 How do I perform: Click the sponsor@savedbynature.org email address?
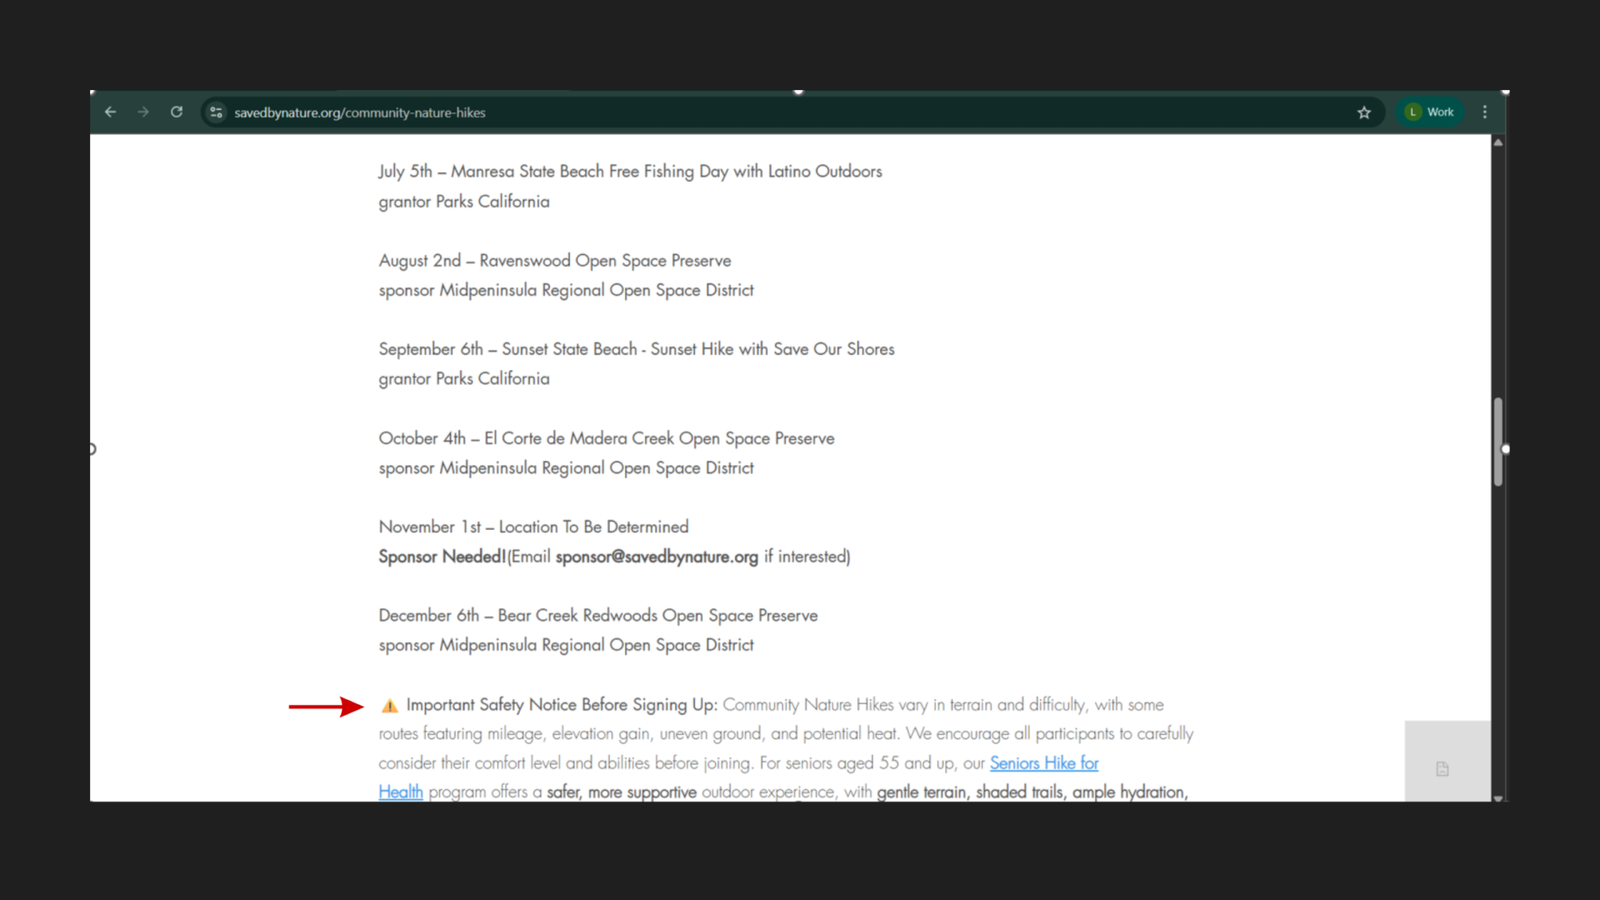click(x=657, y=557)
